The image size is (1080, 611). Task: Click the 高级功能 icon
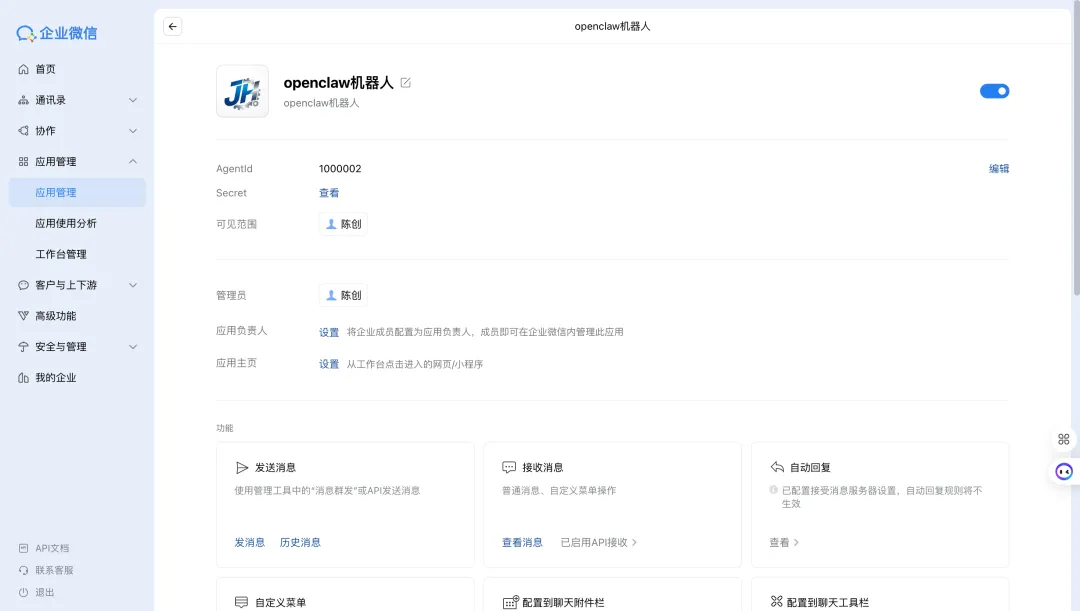coord(23,315)
